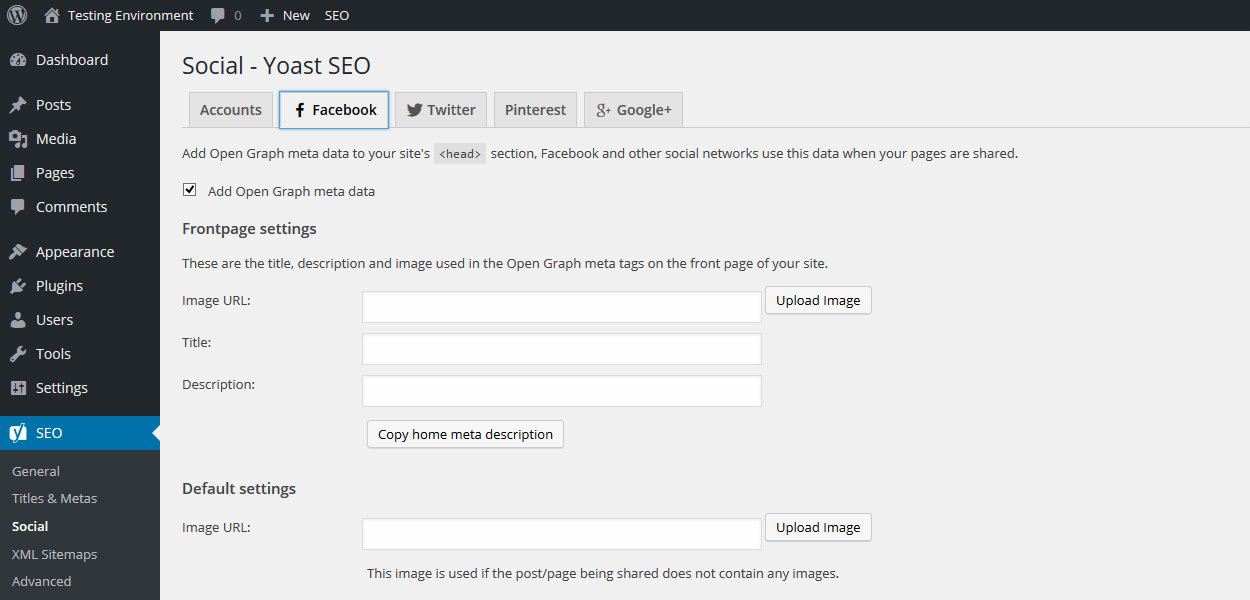Screen dimensions: 1250x600
Task: Open the New content menu
Action: [285, 15]
